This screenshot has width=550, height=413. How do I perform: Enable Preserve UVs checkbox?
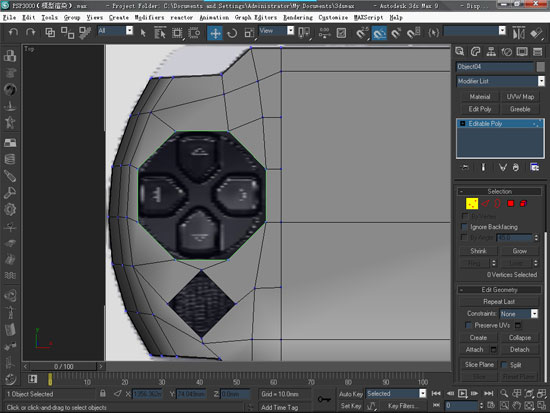coord(468,325)
